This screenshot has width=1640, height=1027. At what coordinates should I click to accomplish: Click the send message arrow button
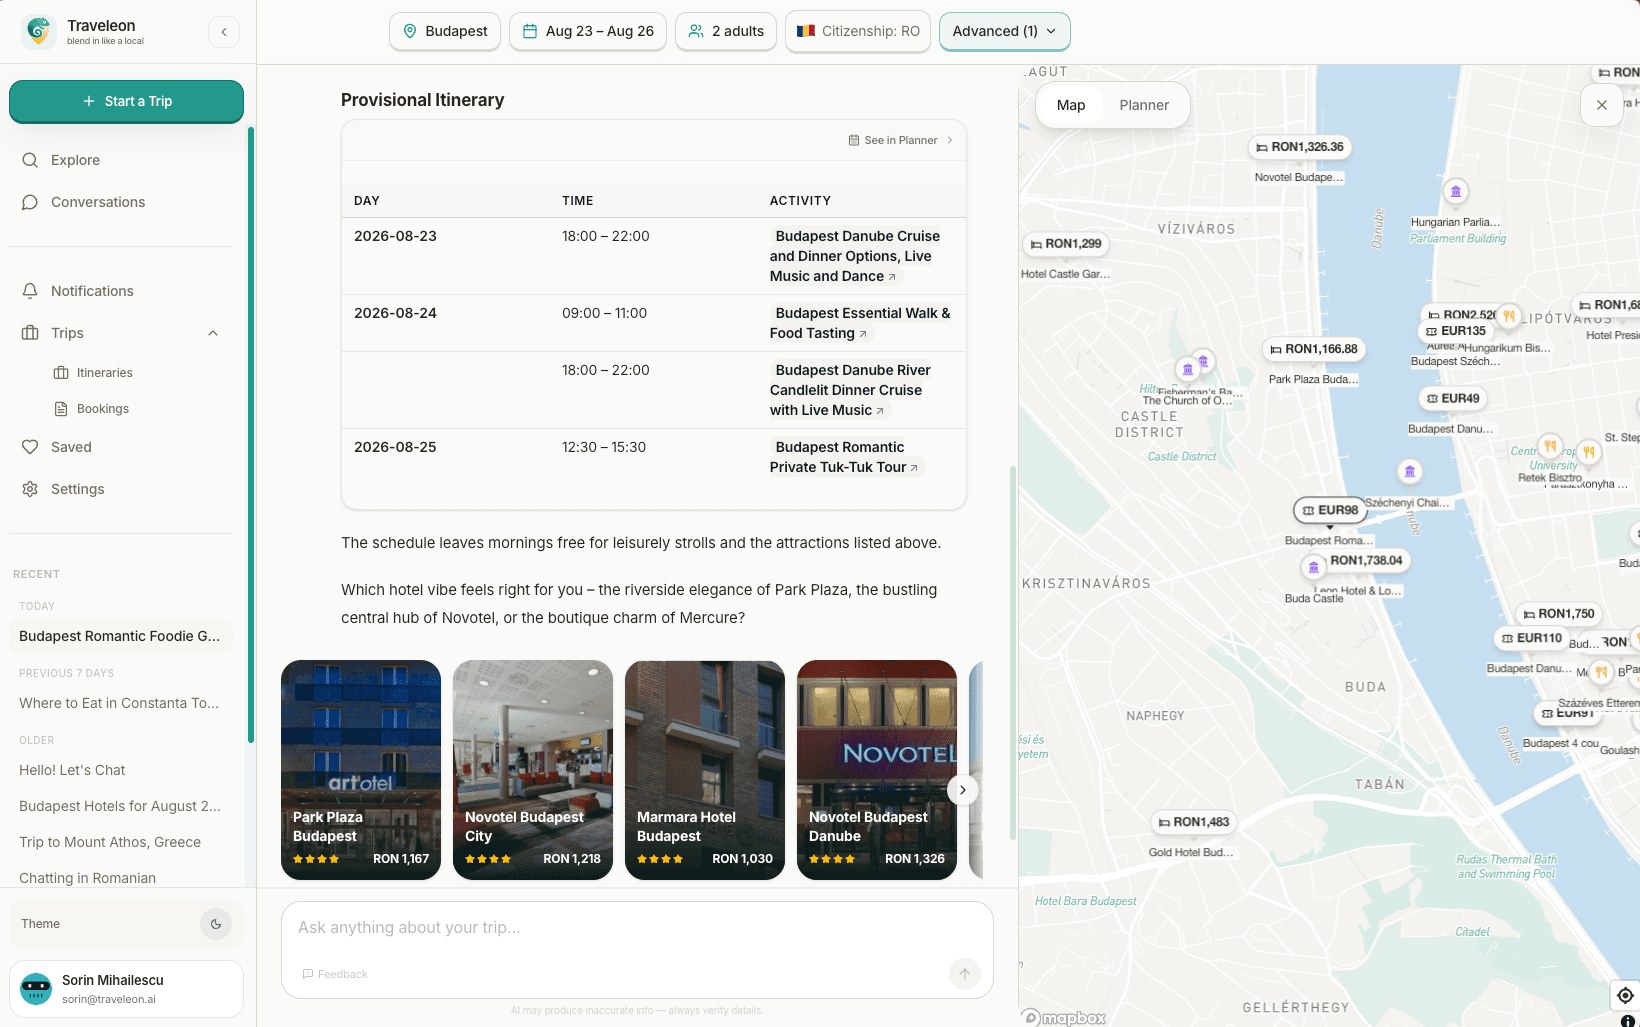click(x=965, y=973)
